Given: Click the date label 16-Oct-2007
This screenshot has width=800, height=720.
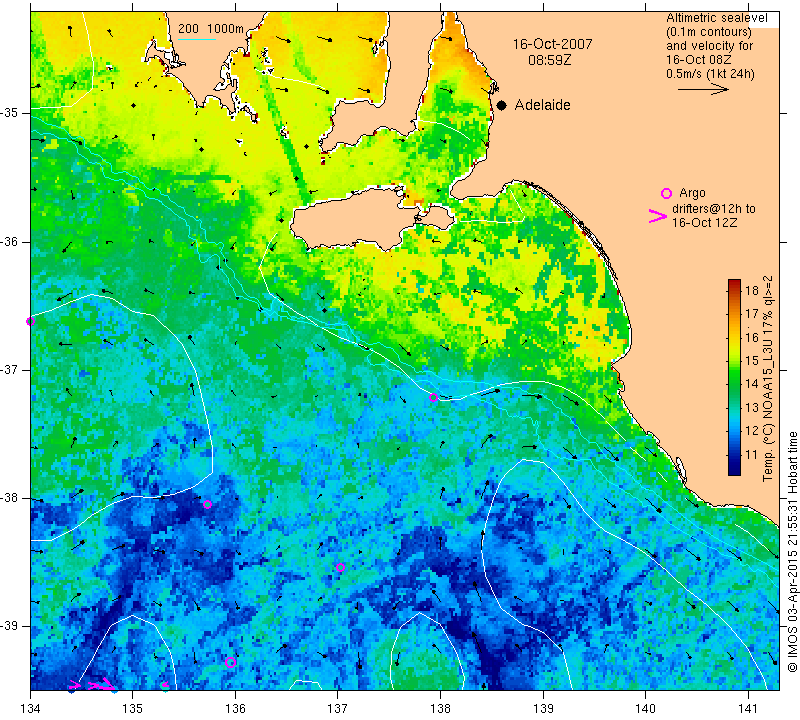Looking at the screenshot, I should (x=553, y=44).
